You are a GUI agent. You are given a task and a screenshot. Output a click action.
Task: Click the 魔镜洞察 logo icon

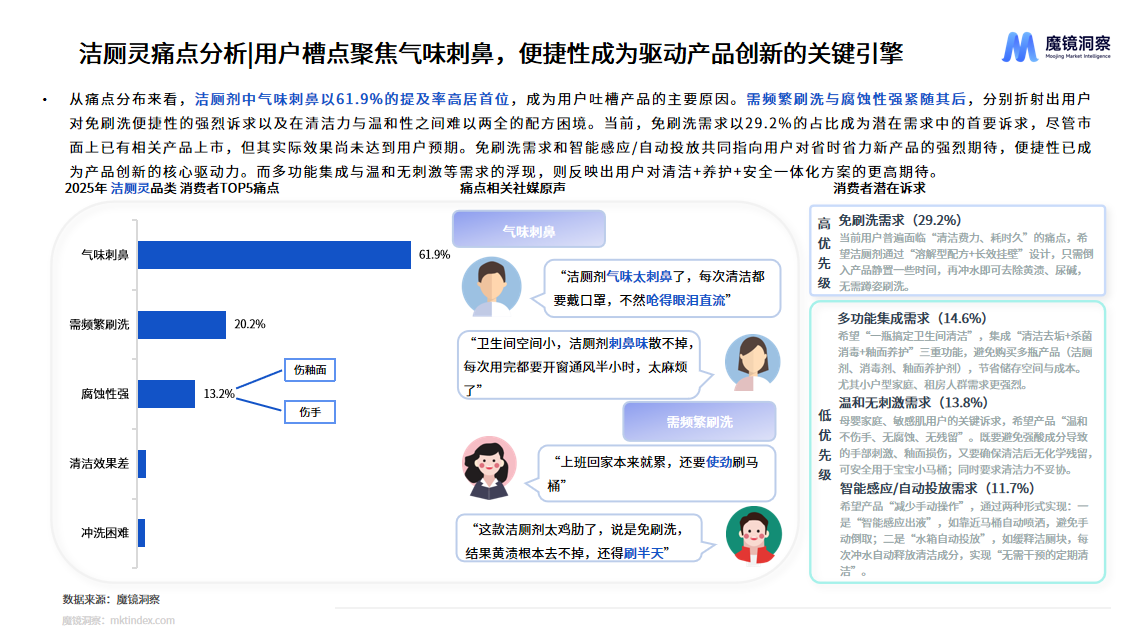1020,49
